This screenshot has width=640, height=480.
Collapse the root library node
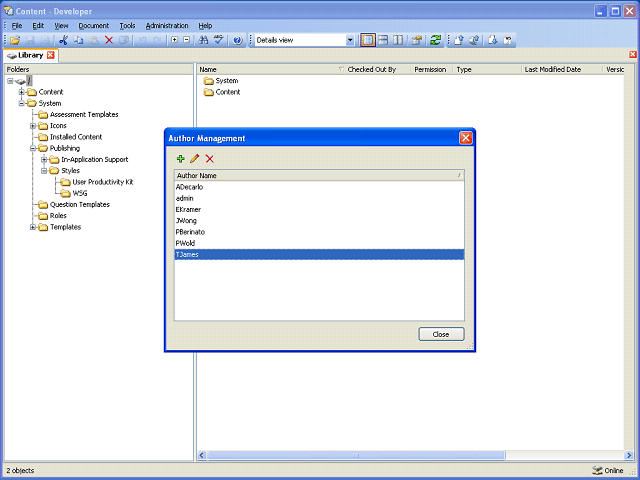tap(10, 81)
